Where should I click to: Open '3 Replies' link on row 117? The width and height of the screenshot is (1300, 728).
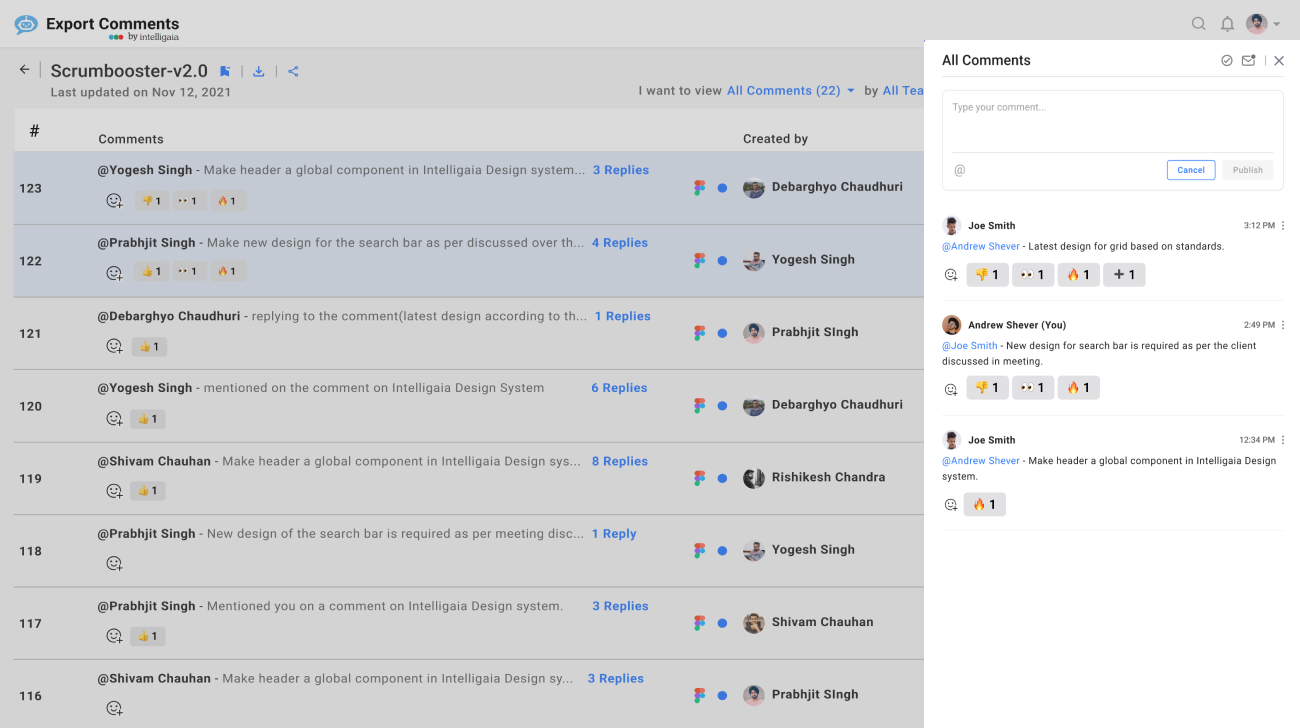[x=620, y=606]
